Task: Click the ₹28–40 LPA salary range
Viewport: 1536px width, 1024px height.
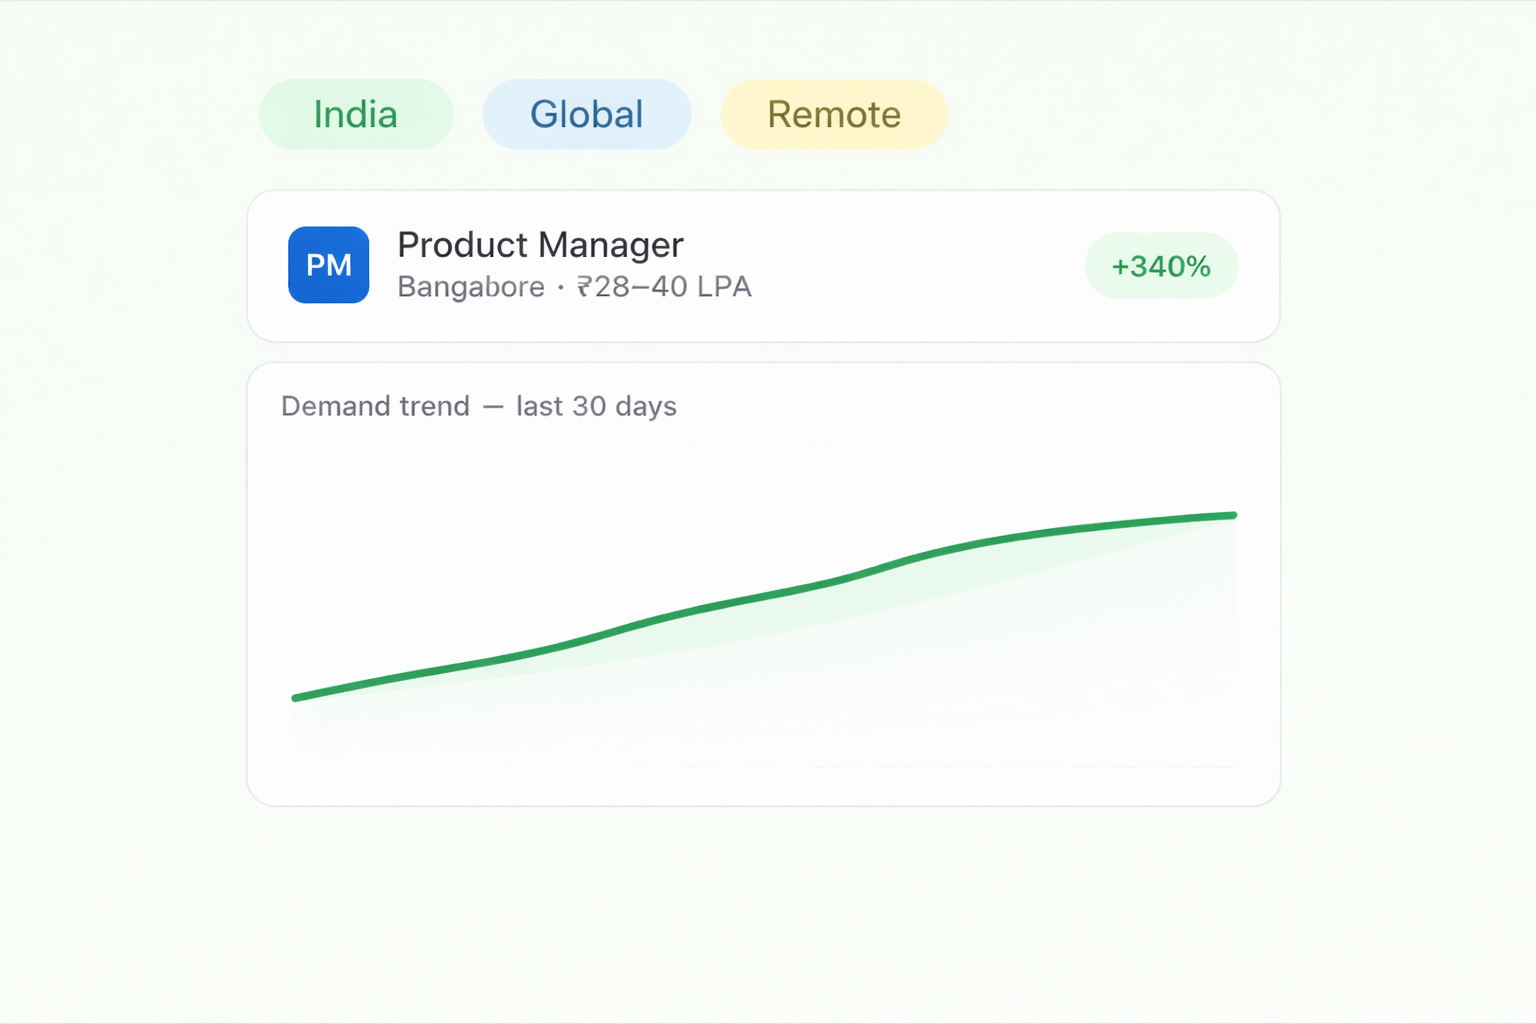Action: [664, 287]
